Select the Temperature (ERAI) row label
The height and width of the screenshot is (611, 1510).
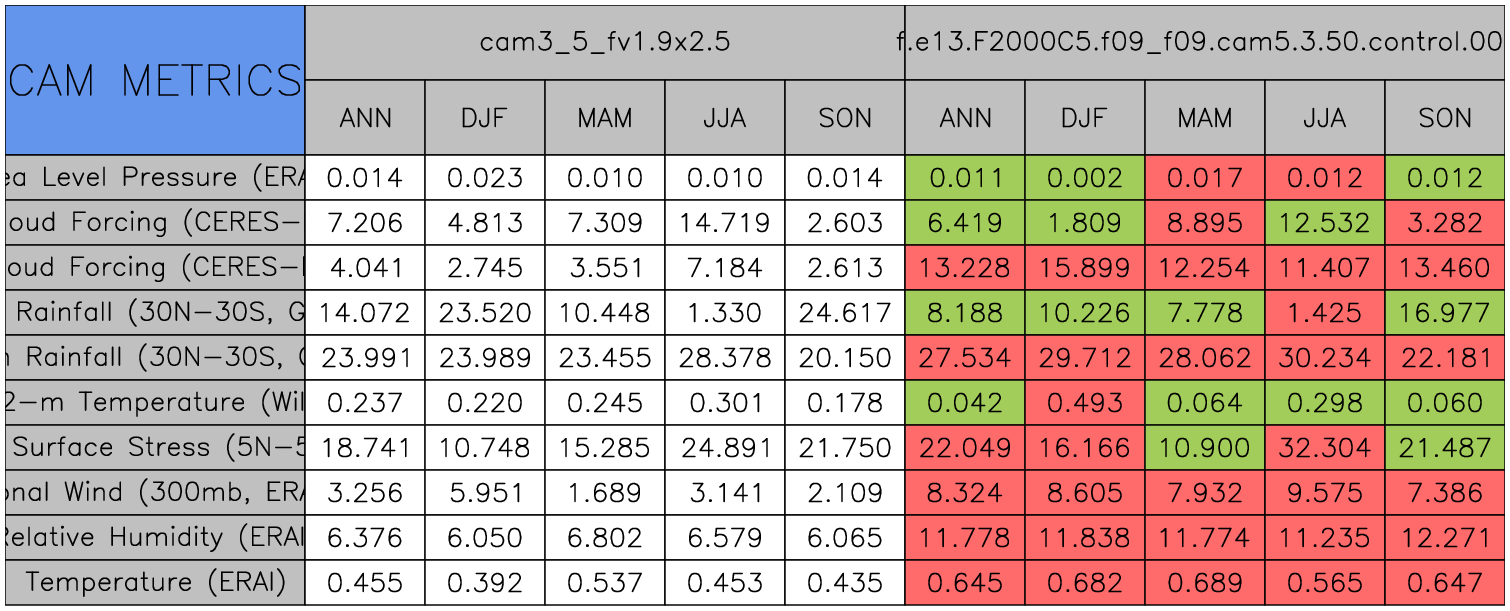155,582
